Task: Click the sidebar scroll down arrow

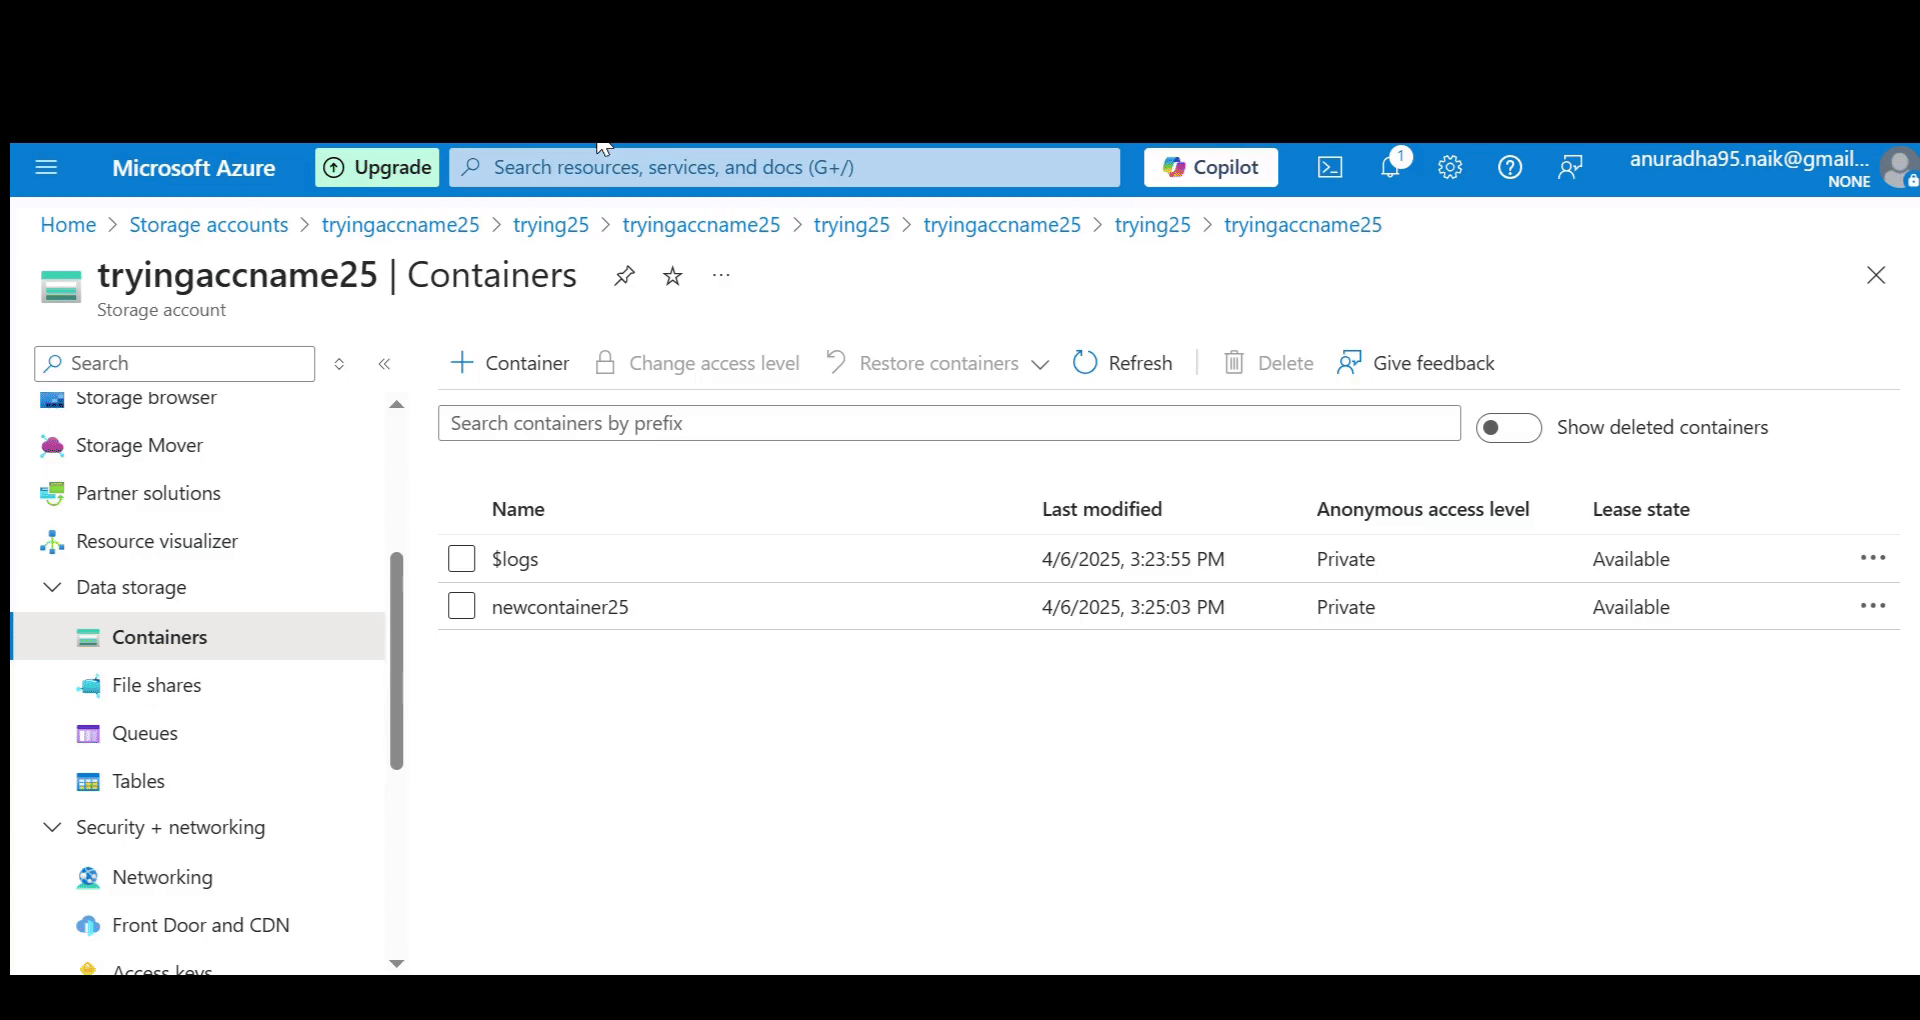Action: click(x=397, y=964)
